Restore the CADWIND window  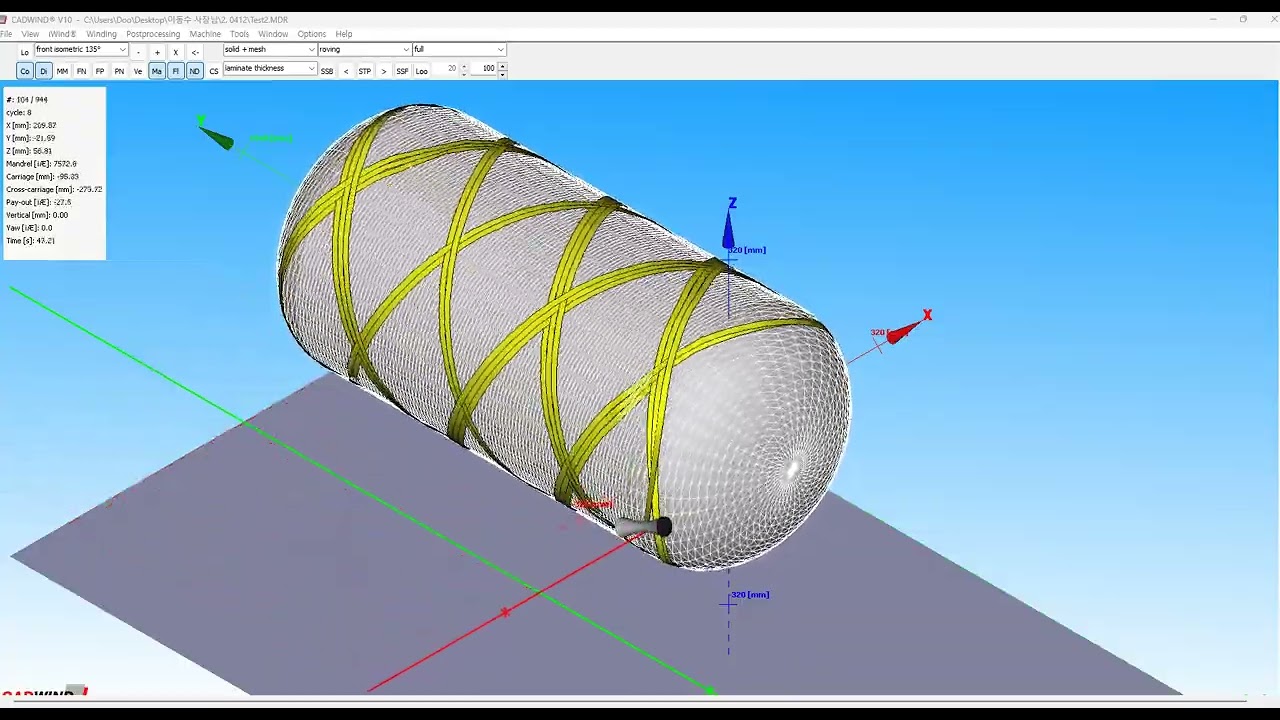1243,19
